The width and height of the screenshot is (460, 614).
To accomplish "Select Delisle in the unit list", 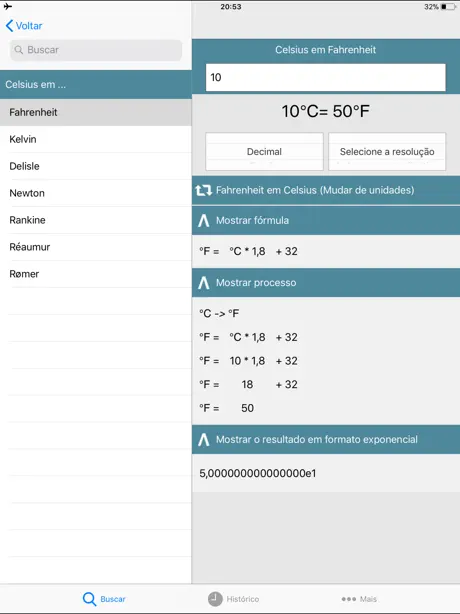I will [x=96, y=166].
